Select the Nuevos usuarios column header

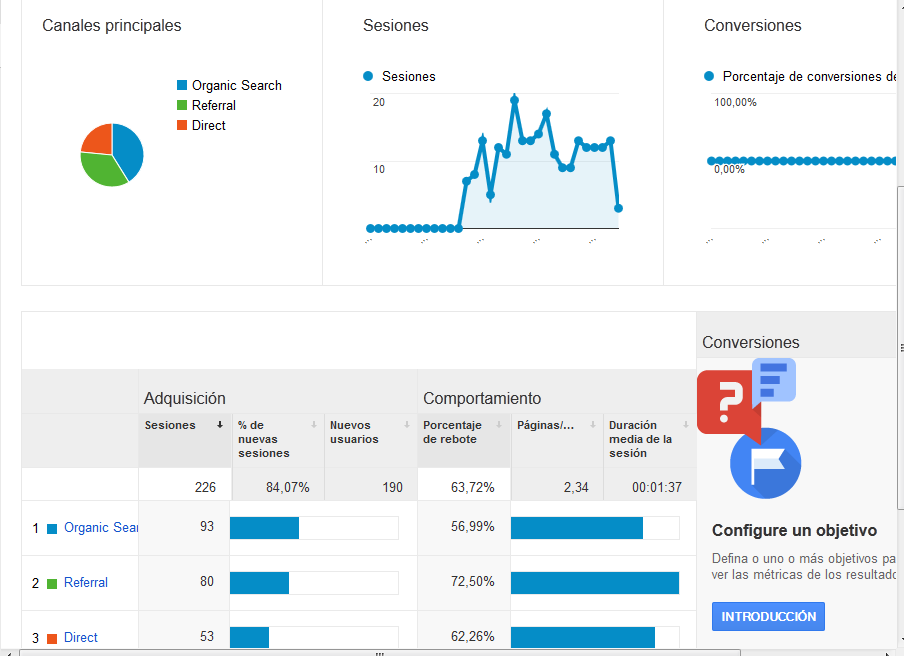point(371,440)
